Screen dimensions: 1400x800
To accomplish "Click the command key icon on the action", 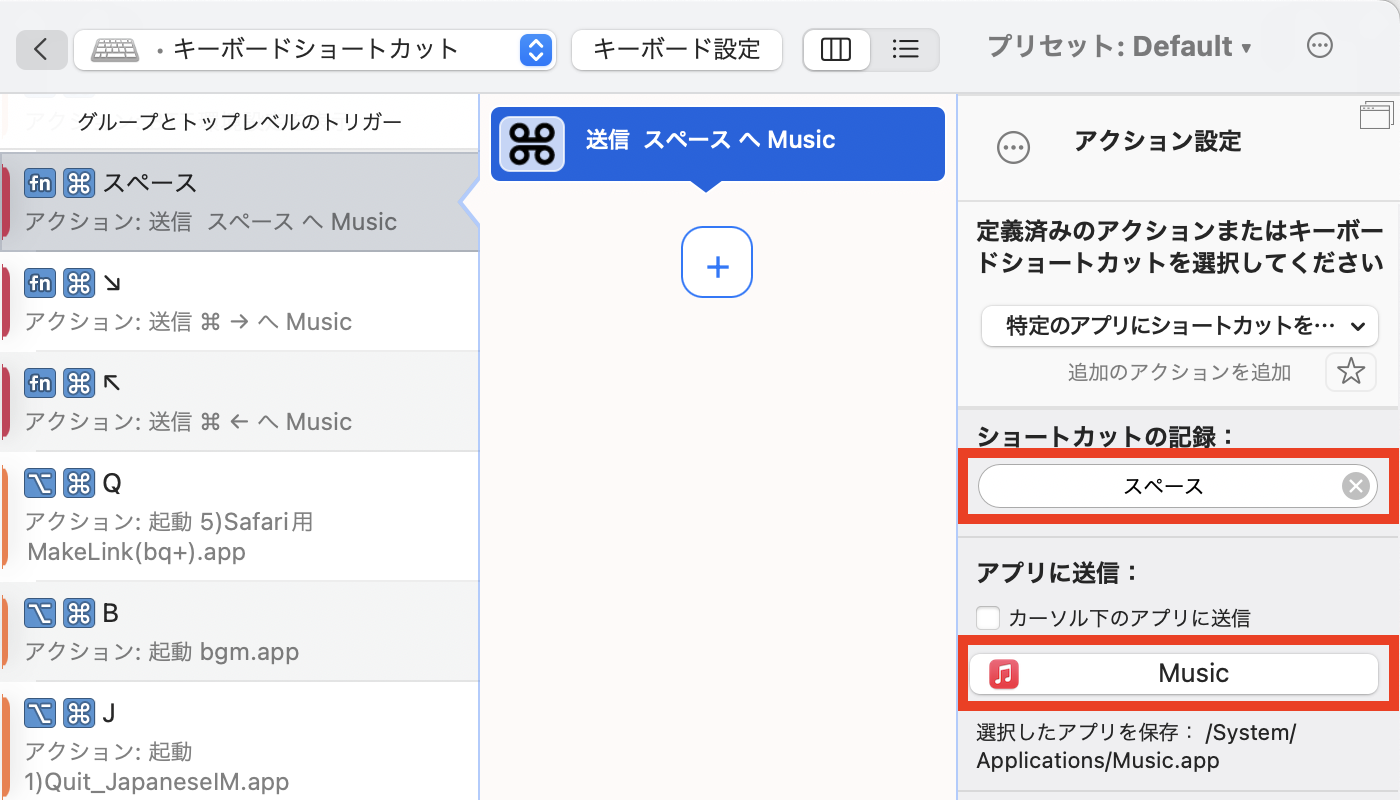I will coord(532,144).
